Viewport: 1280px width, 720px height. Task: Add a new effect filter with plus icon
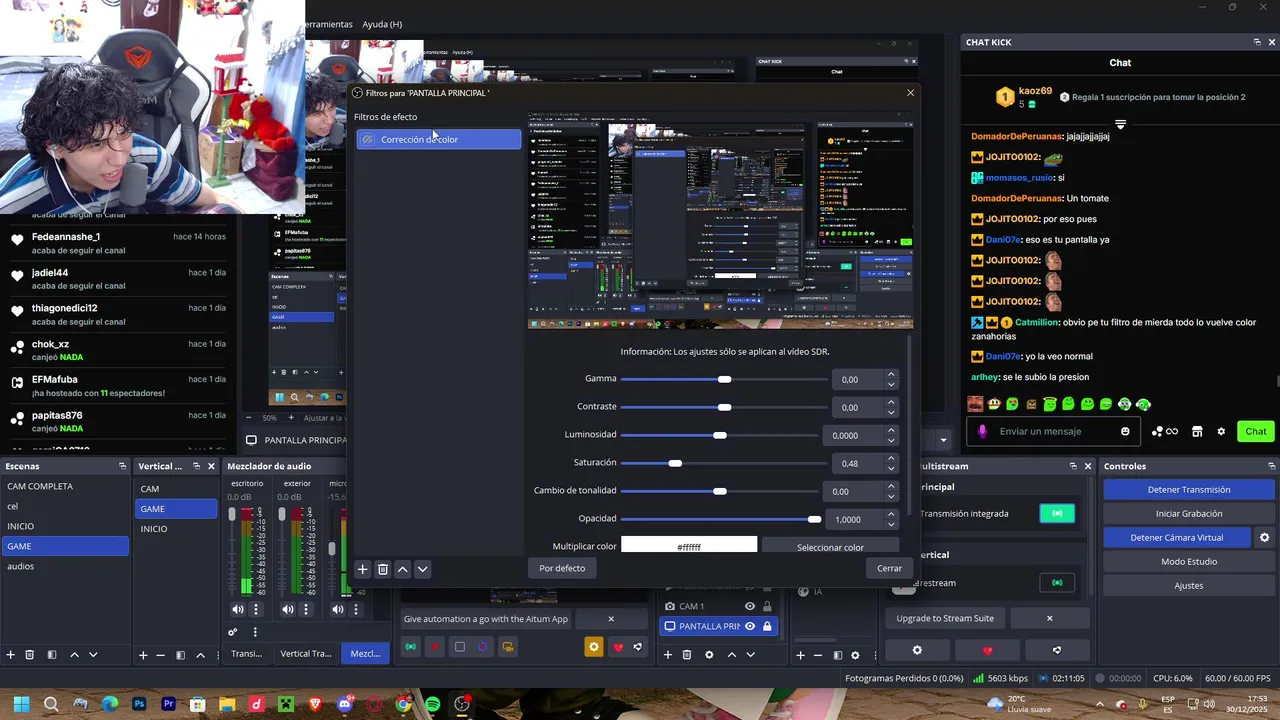(362, 569)
